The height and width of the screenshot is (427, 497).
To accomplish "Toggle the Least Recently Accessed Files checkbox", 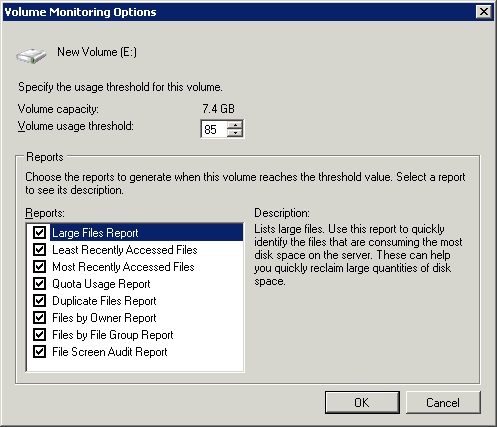I will pyautogui.click(x=39, y=249).
